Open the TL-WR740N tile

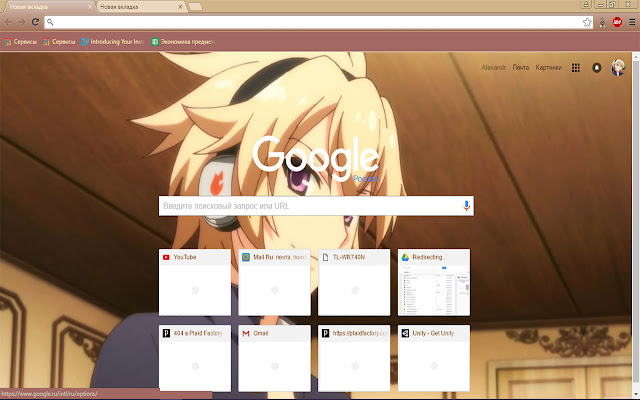pyautogui.click(x=354, y=282)
